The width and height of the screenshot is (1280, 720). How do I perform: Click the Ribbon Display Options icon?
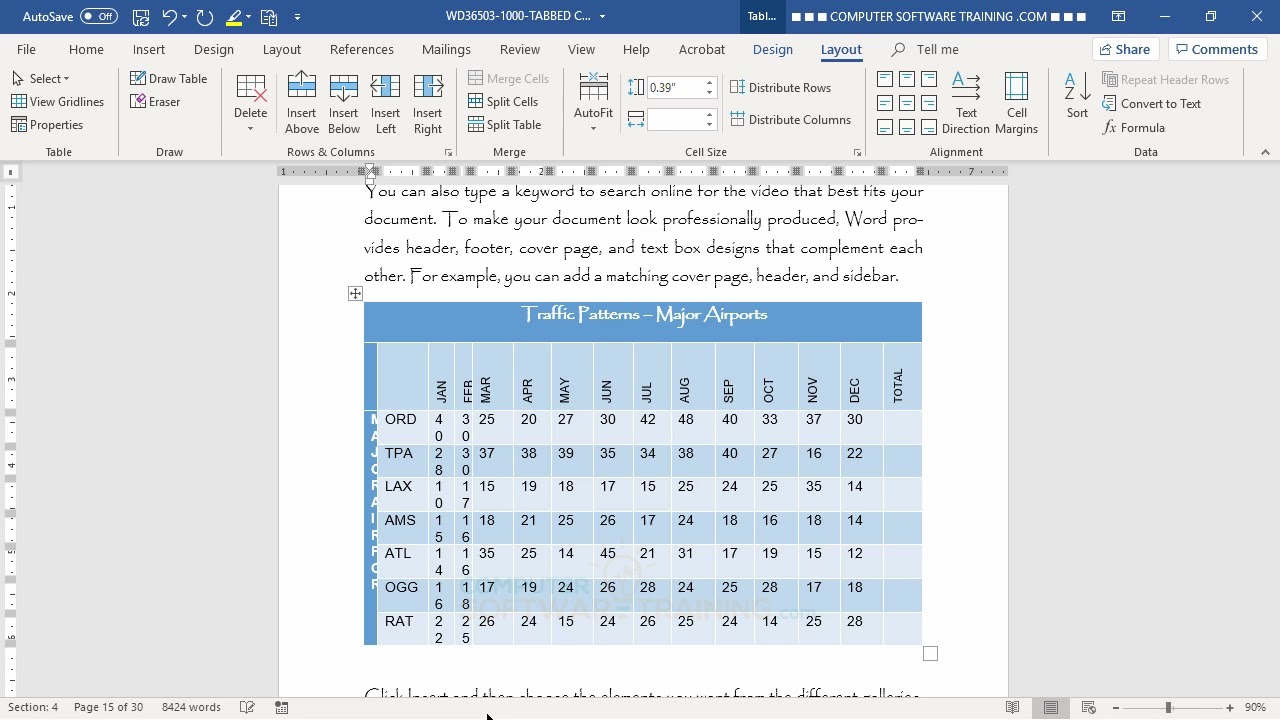pyautogui.click(x=1119, y=17)
